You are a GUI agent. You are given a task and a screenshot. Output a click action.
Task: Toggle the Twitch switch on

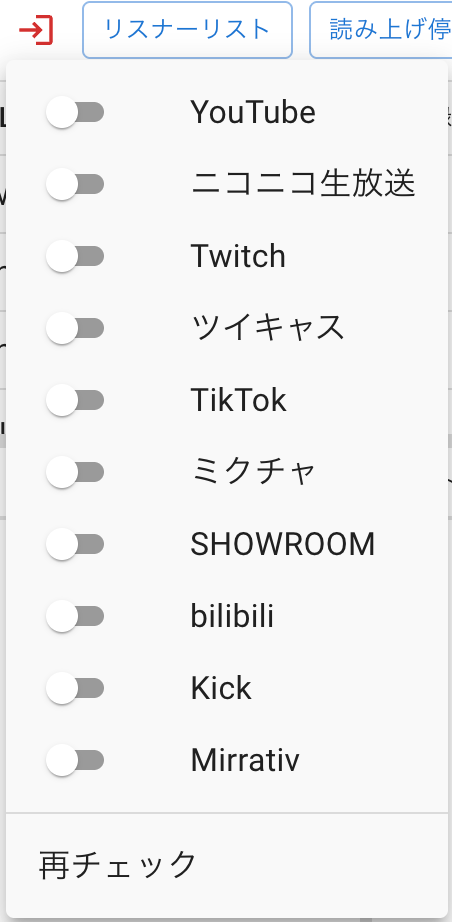click(75, 256)
